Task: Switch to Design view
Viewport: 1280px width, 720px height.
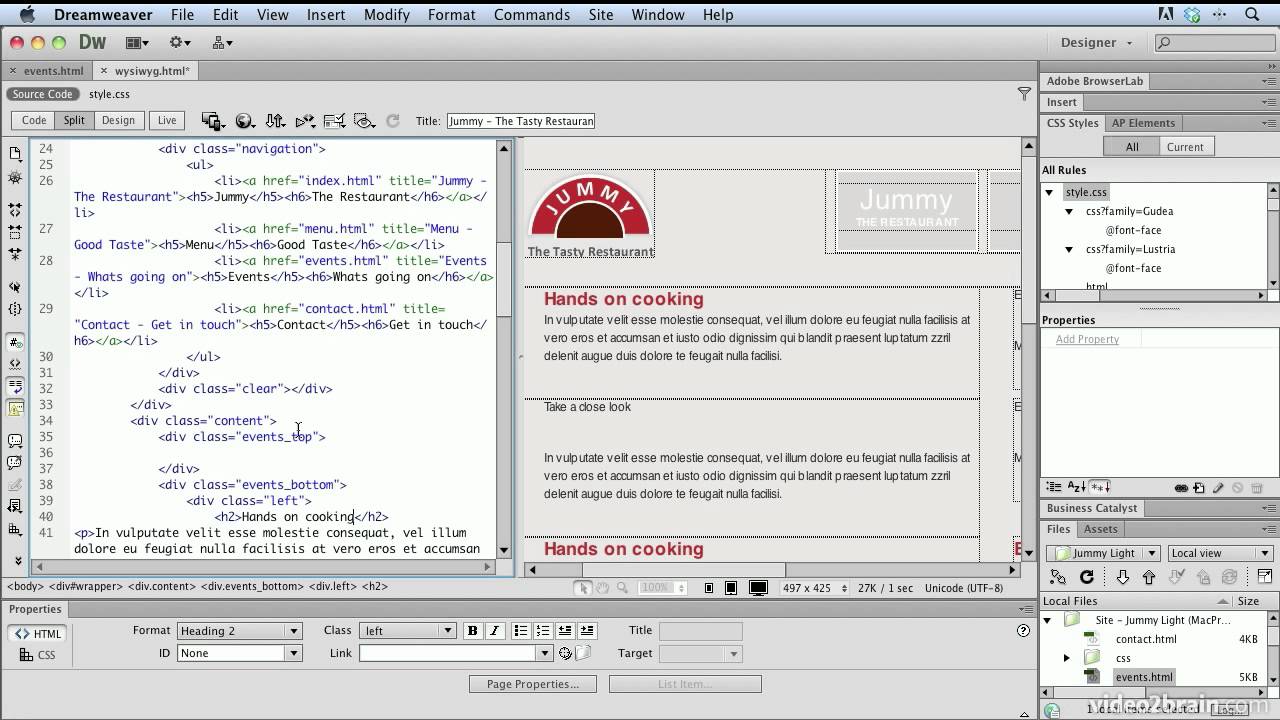Action: click(x=118, y=120)
